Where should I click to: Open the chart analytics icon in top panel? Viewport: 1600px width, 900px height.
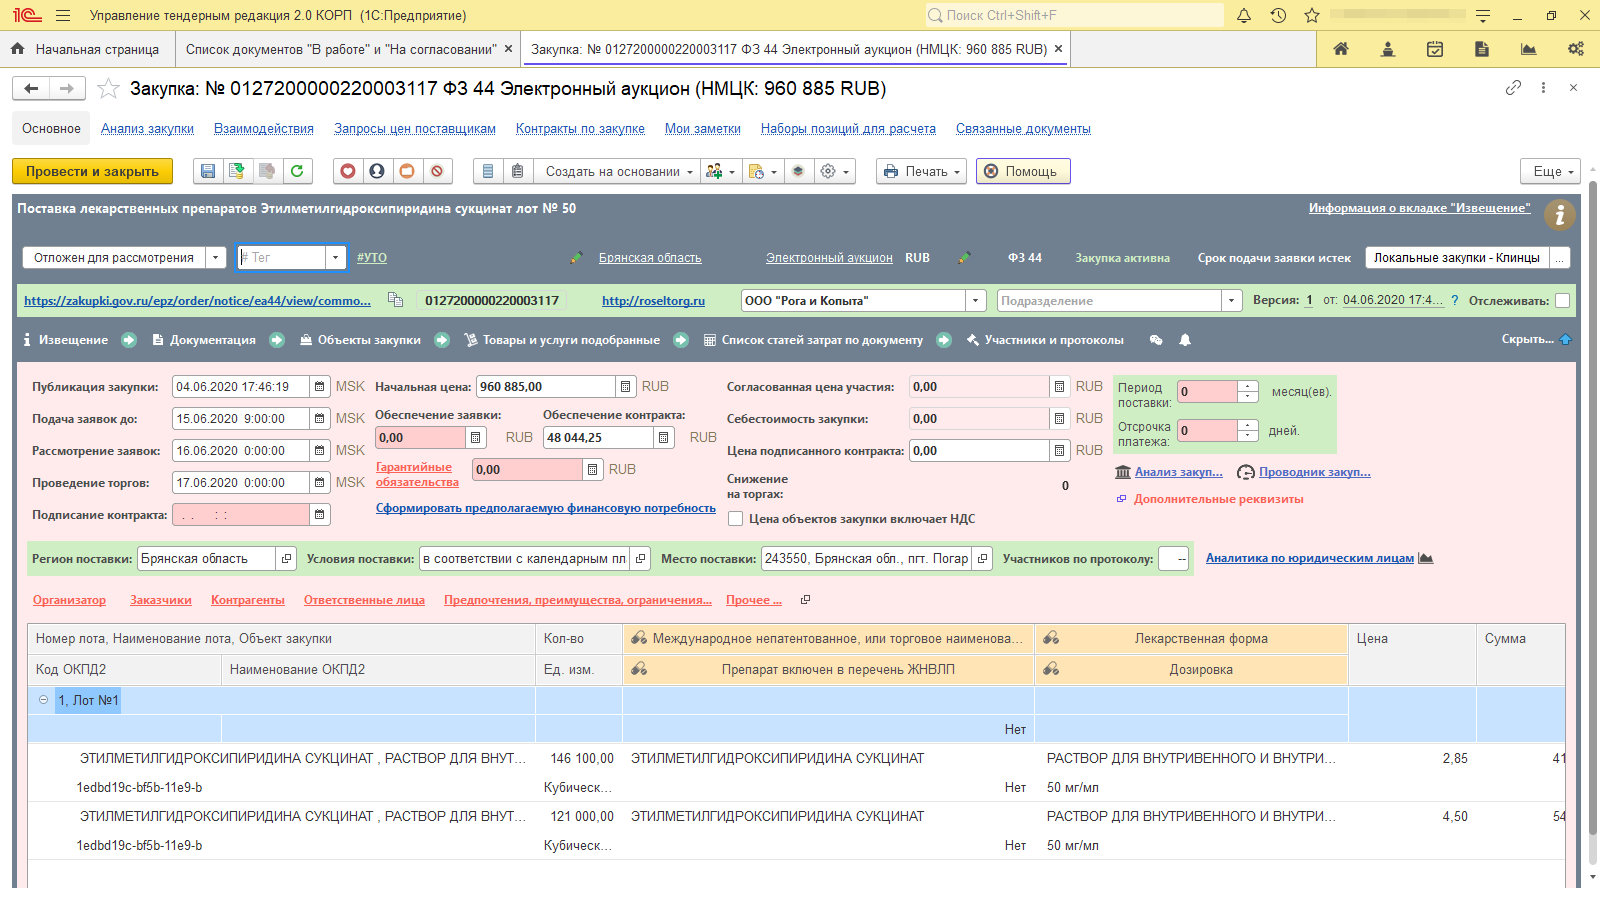pyautogui.click(x=1528, y=49)
